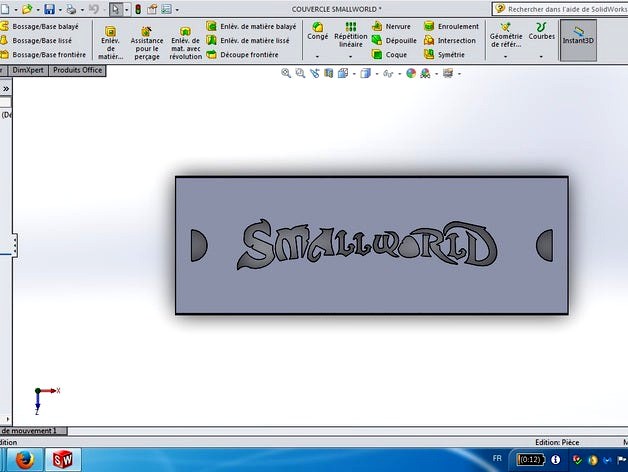Image resolution: width=628 pixels, height=472 pixels.
Task: Activate the Coque shell tool
Action: 390,55
